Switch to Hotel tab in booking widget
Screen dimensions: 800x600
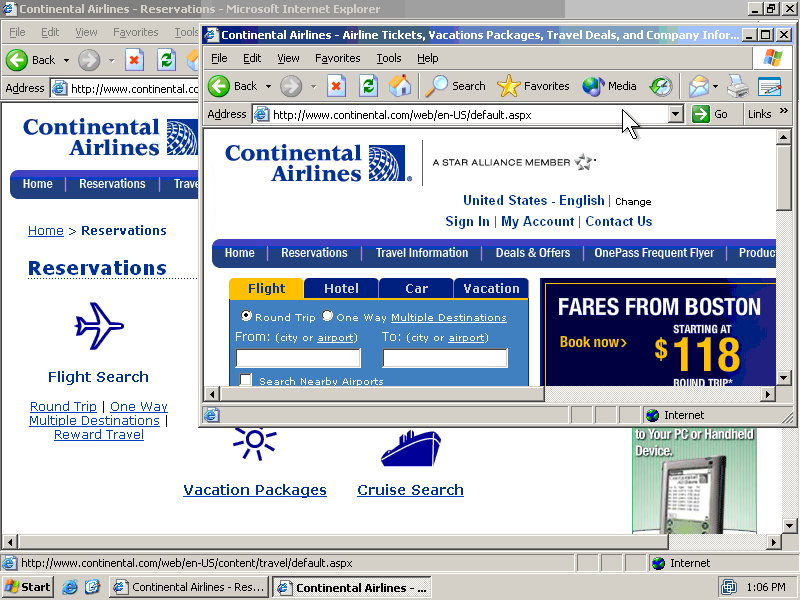(341, 288)
